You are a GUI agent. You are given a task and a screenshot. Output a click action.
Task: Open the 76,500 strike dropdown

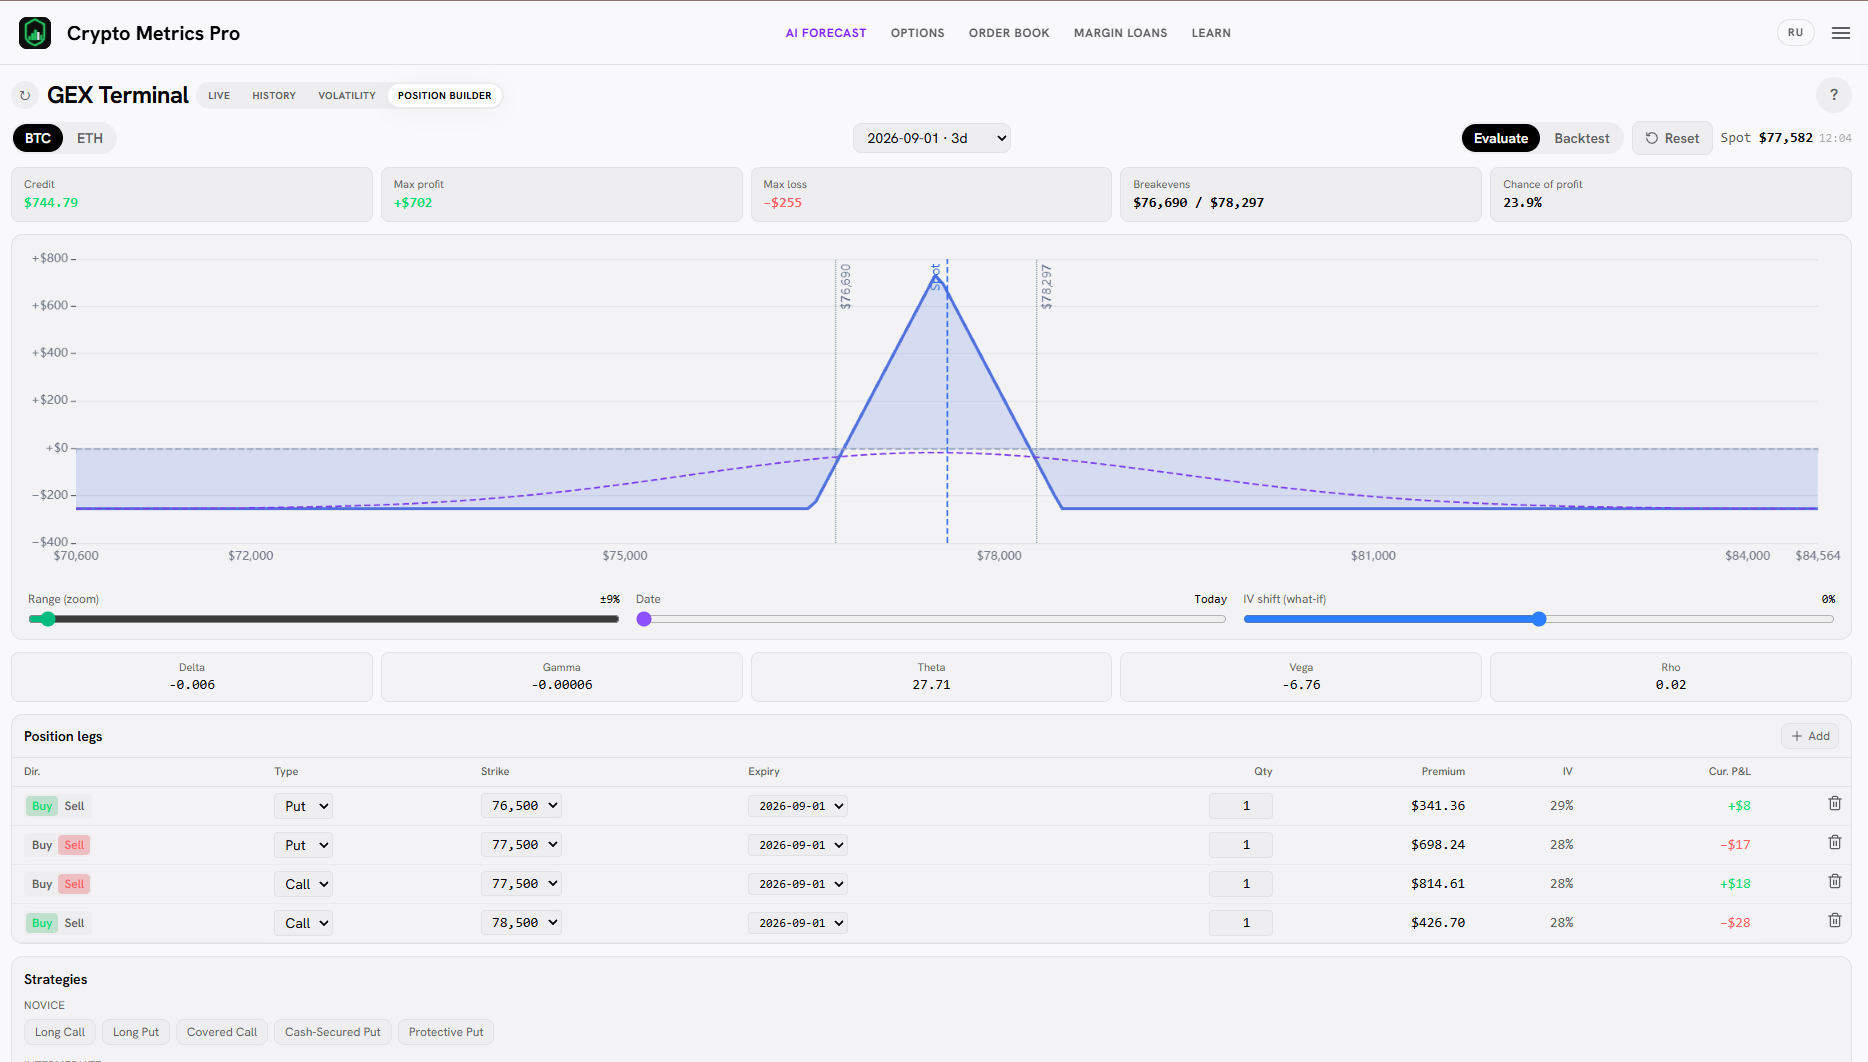pos(521,805)
